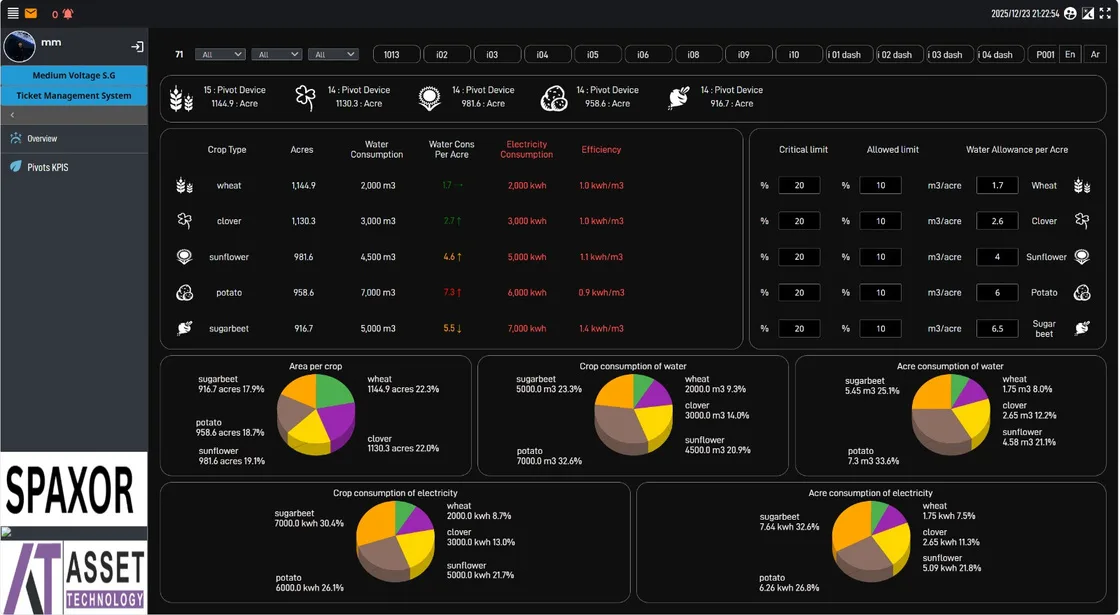Select the Medium Voltage S.G tab
Viewport: 1120px width, 615px height.
tap(74, 75)
